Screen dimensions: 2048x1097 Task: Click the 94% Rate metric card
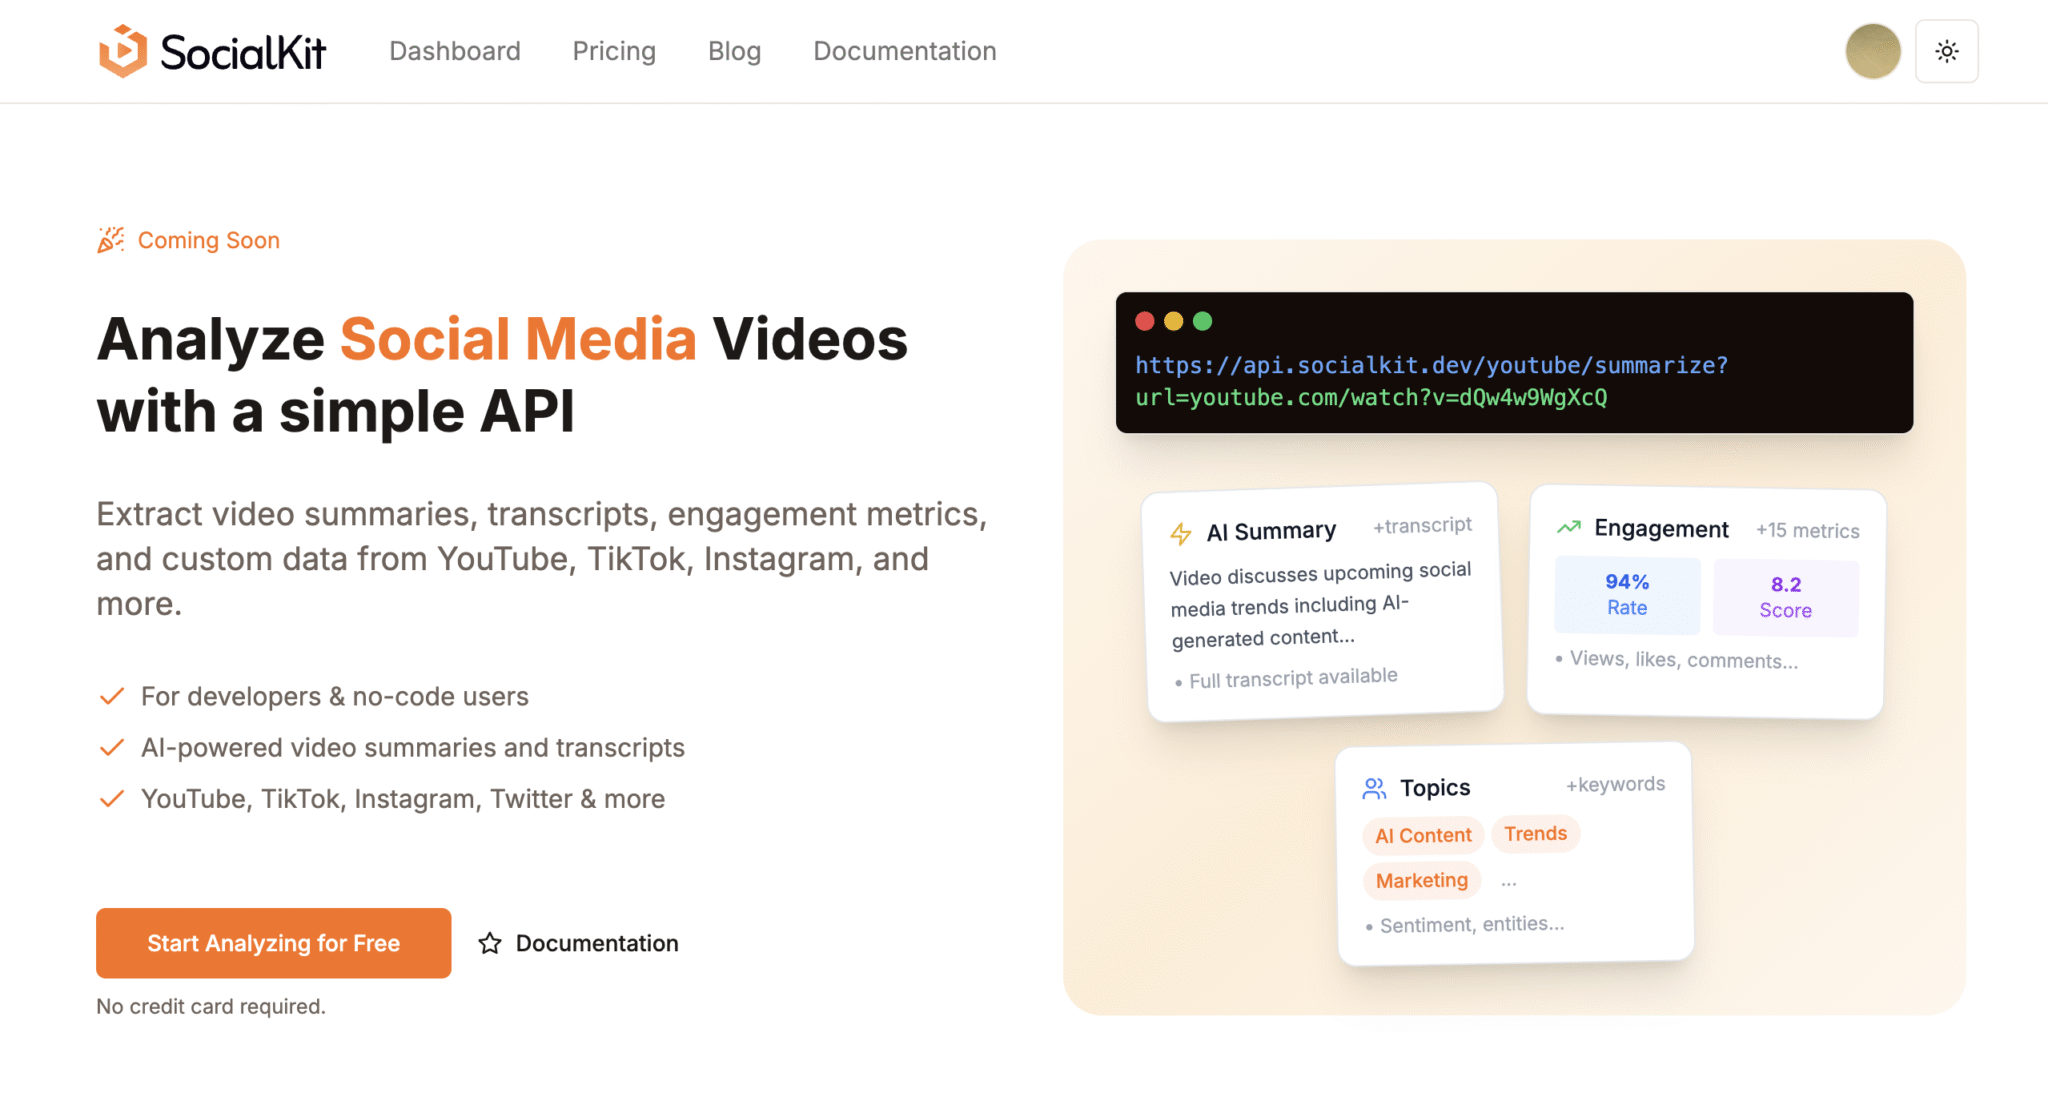(1627, 594)
